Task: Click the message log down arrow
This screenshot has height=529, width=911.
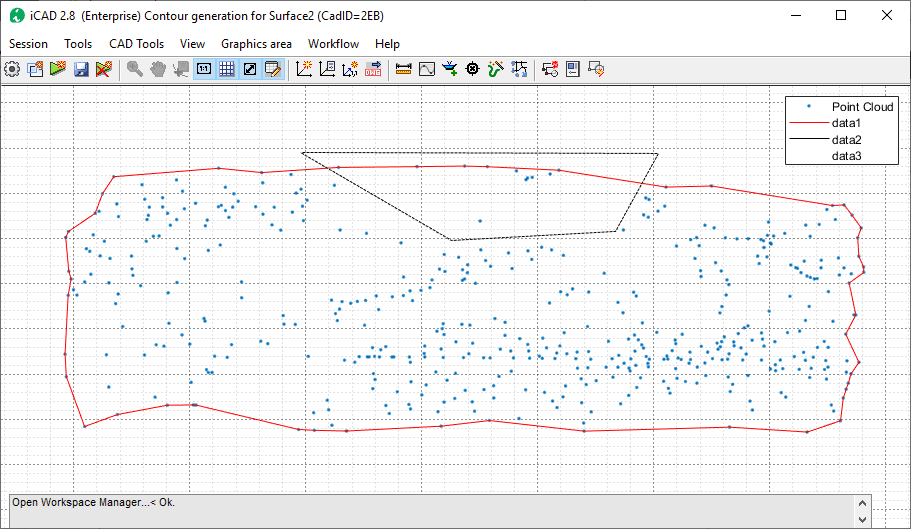Action: tap(862, 520)
